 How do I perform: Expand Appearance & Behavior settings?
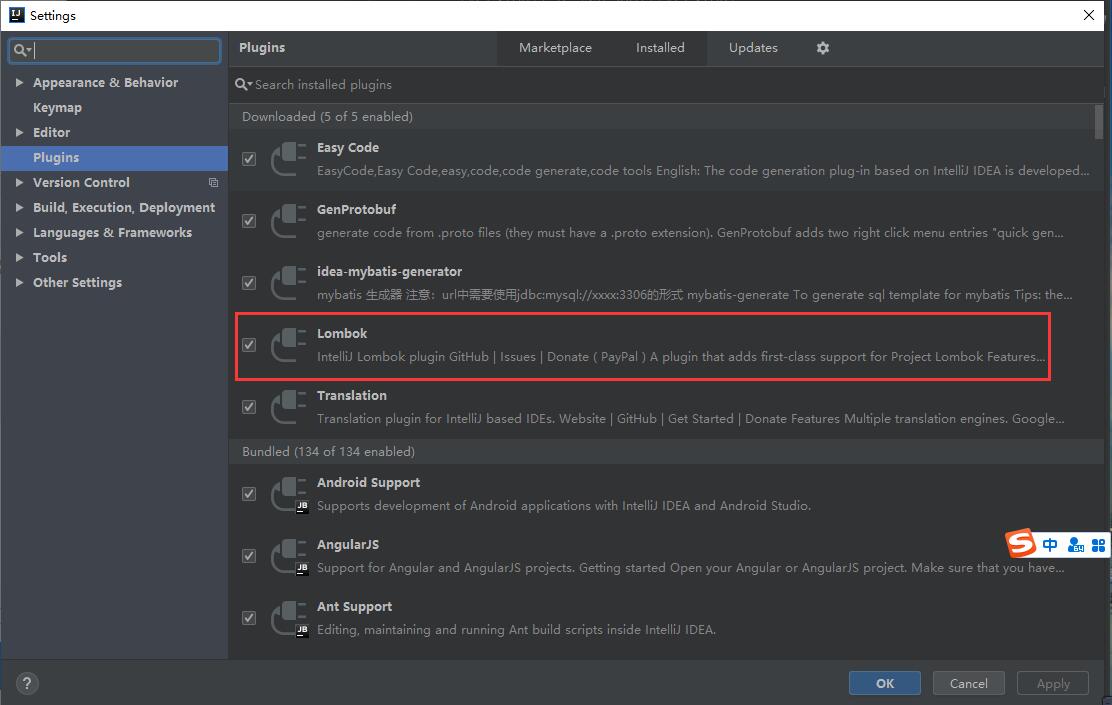[x=19, y=83]
